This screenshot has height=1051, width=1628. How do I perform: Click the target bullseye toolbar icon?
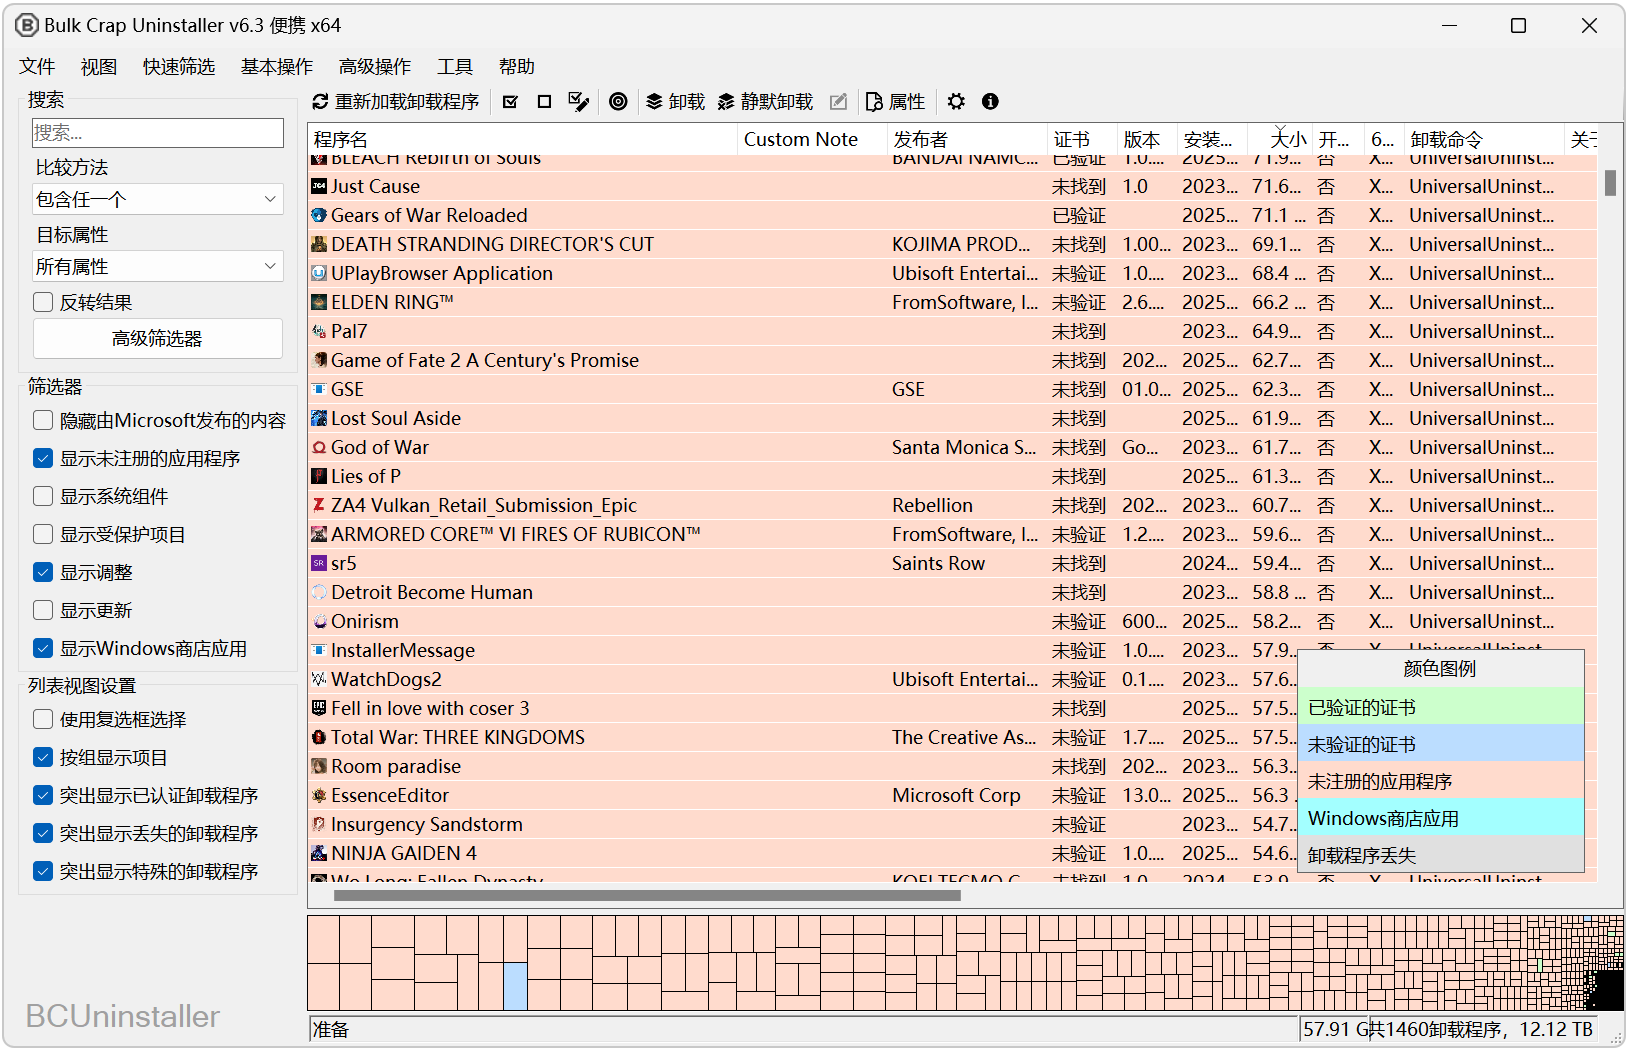point(618,102)
